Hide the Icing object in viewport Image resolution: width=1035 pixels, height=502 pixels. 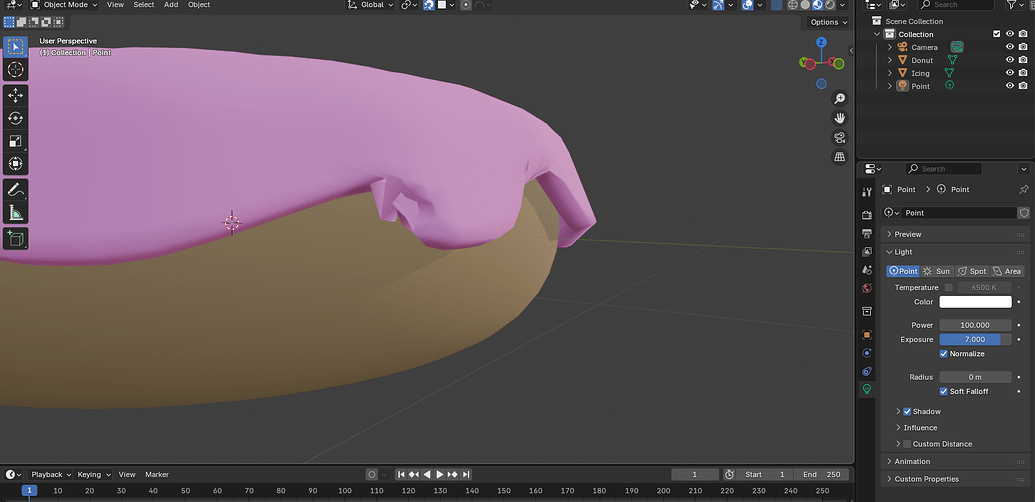[1009, 73]
